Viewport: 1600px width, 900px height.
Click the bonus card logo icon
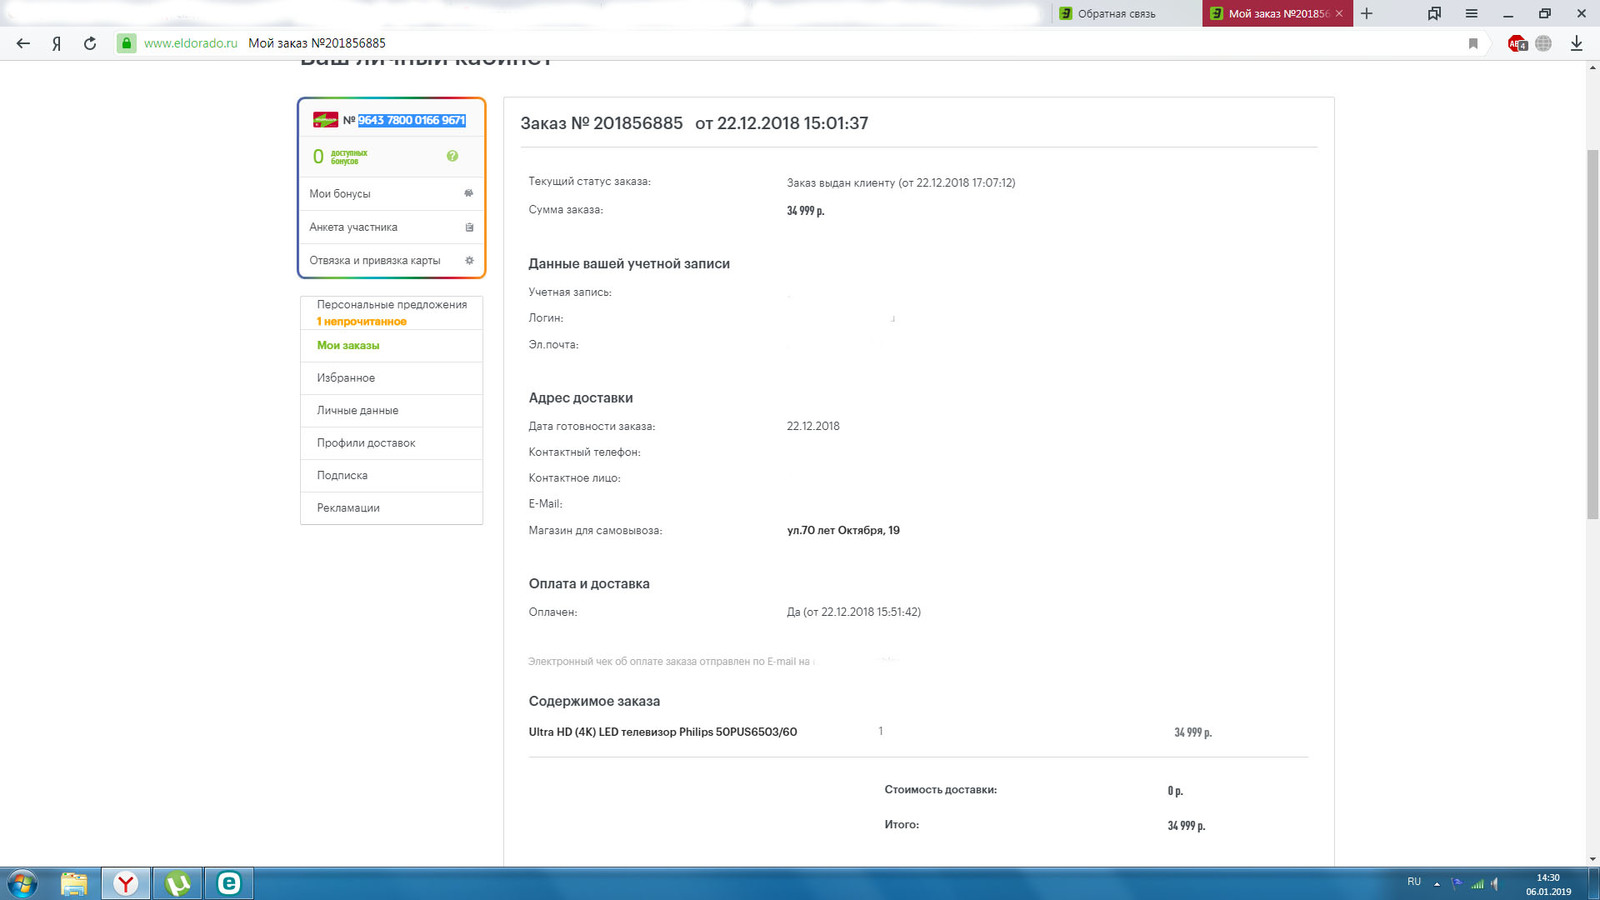click(x=325, y=120)
